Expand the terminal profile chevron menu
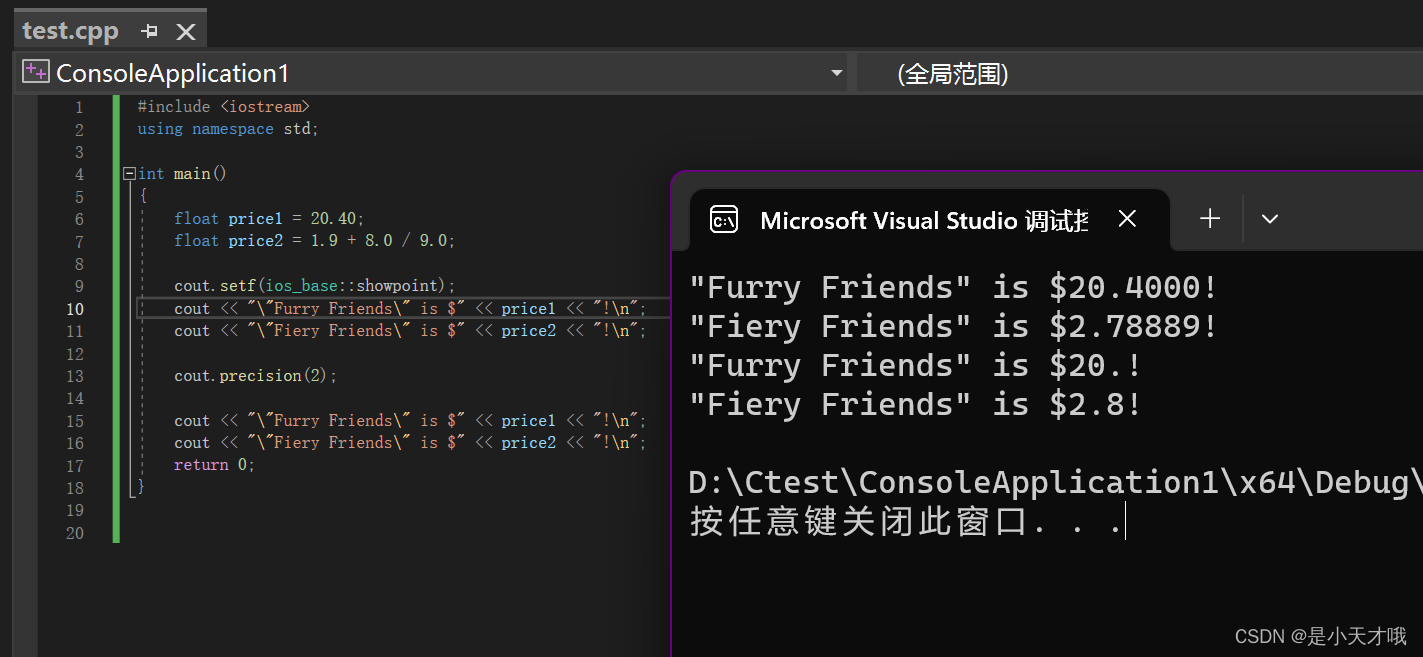 point(1269,218)
